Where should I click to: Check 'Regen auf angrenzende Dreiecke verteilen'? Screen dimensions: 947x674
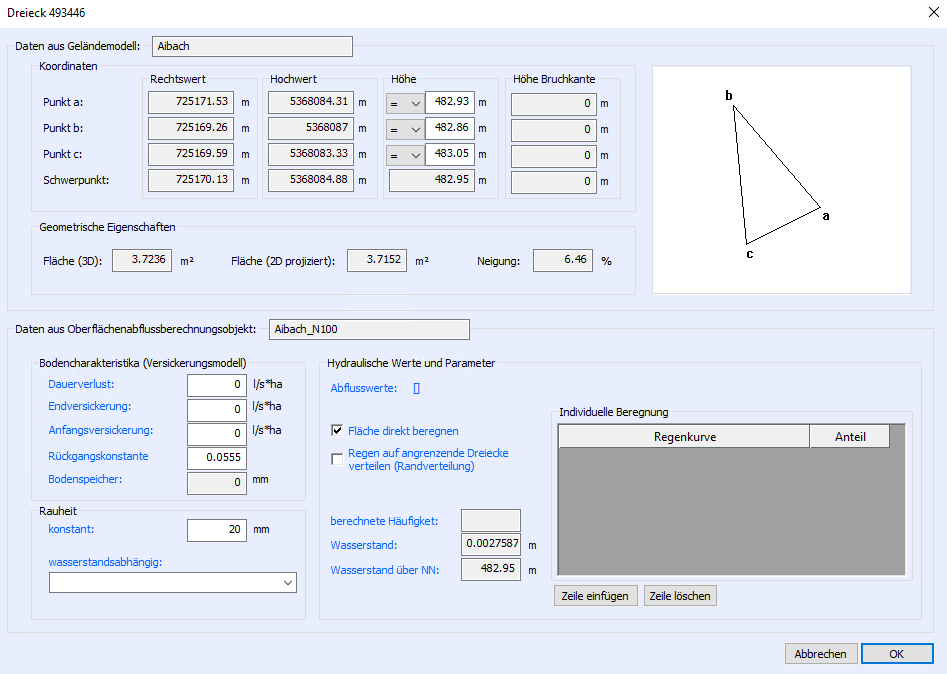(x=338, y=459)
